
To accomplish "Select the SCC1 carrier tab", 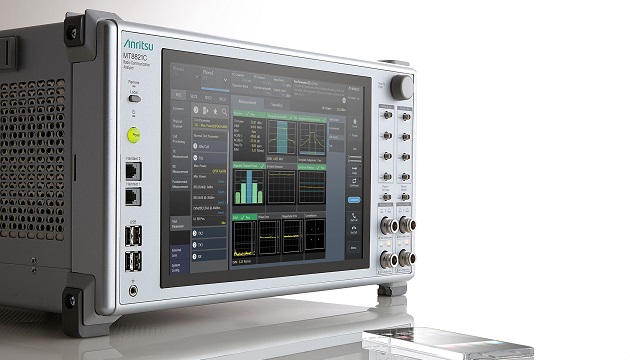I will click(x=194, y=96).
